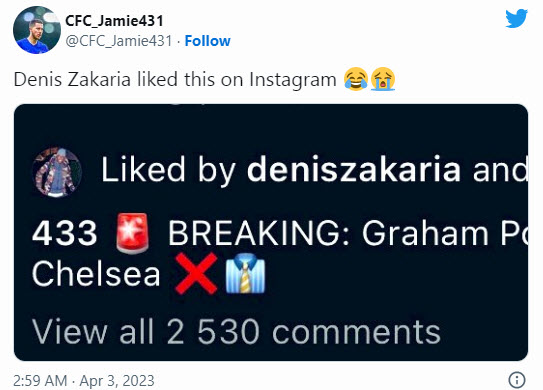Open the 2:59 AM Apr 3, 2023 timestamp

[x=84, y=381]
